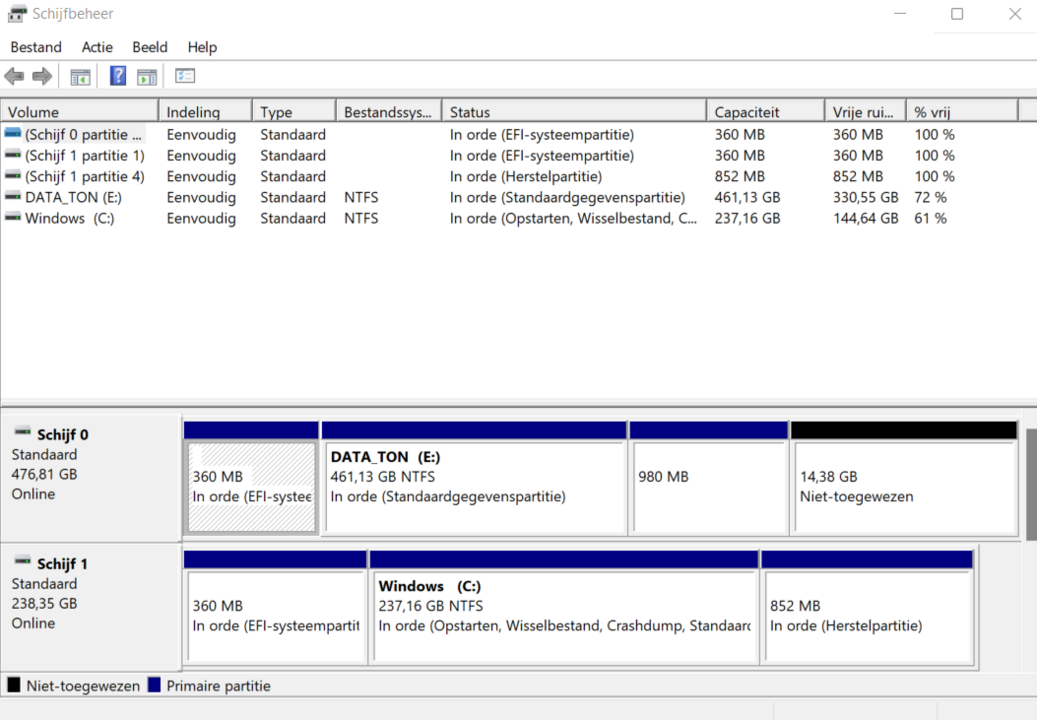Open the Help menu

click(202, 47)
